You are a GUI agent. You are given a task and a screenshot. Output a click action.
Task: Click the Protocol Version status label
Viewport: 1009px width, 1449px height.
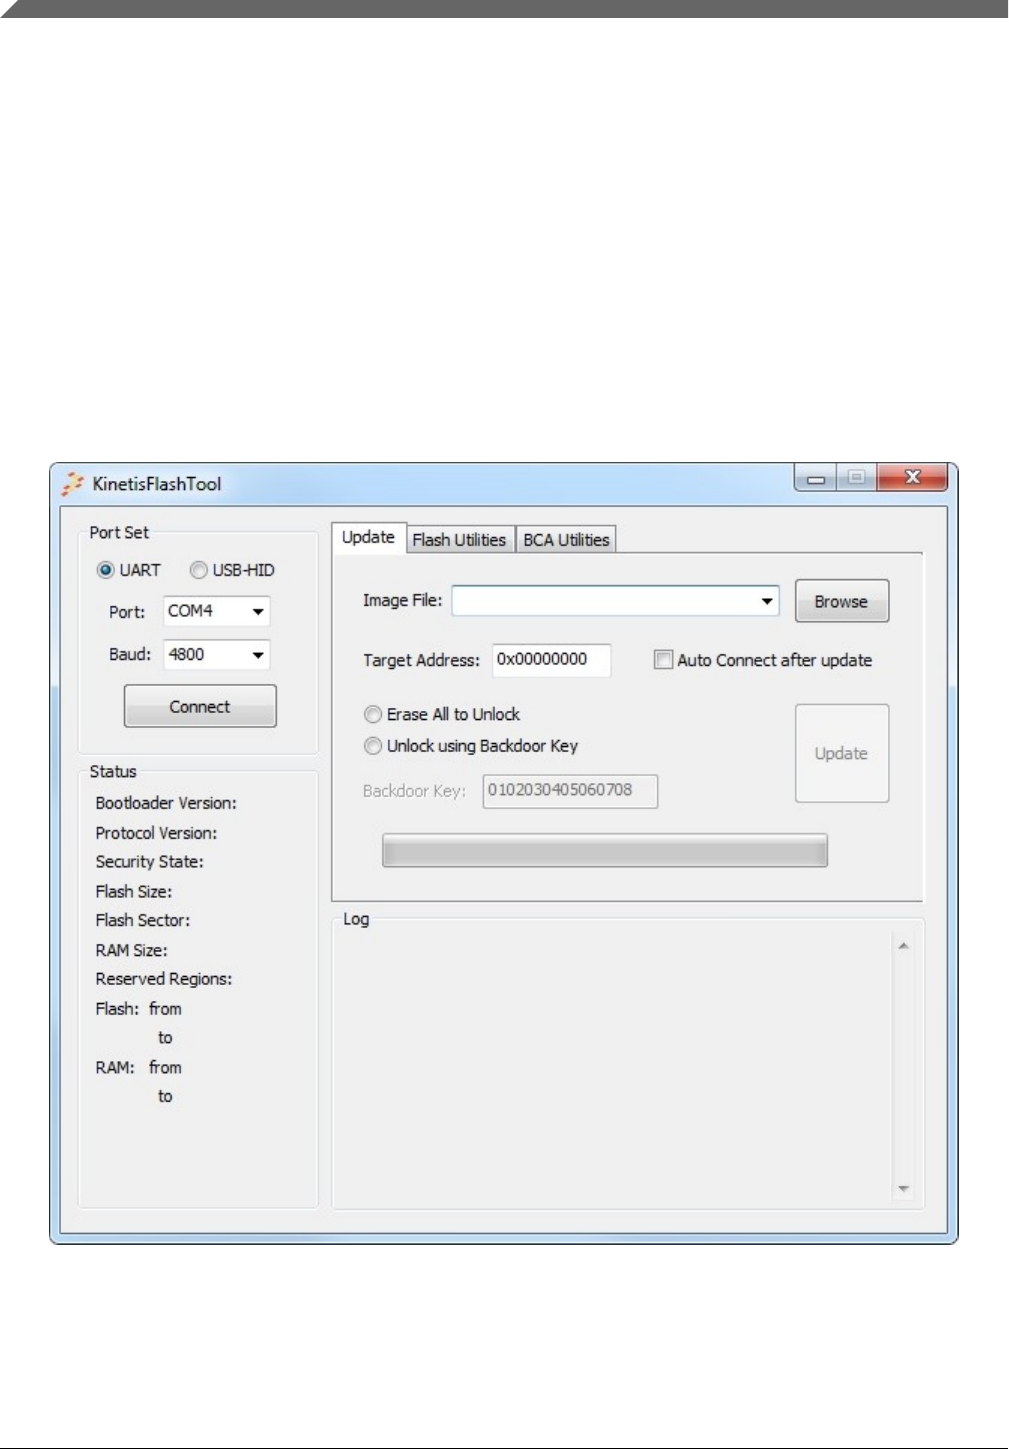[156, 833]
